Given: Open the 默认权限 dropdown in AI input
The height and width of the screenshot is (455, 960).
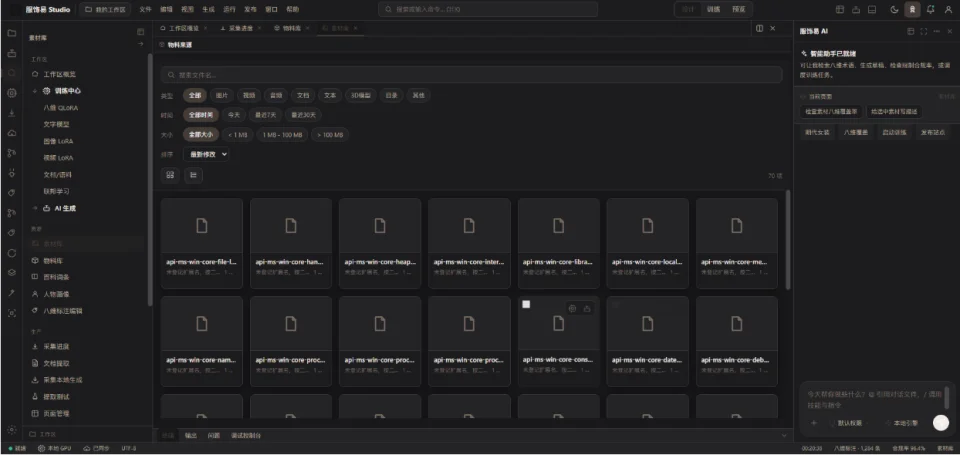Looking at the screenshot, I should click(848, 423).
